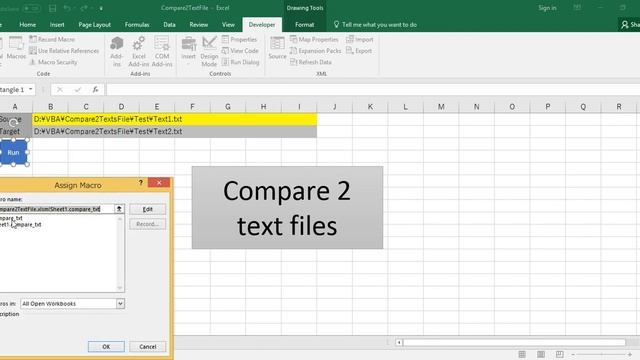Open Excel Add-ins dialog

pos(139,51)
